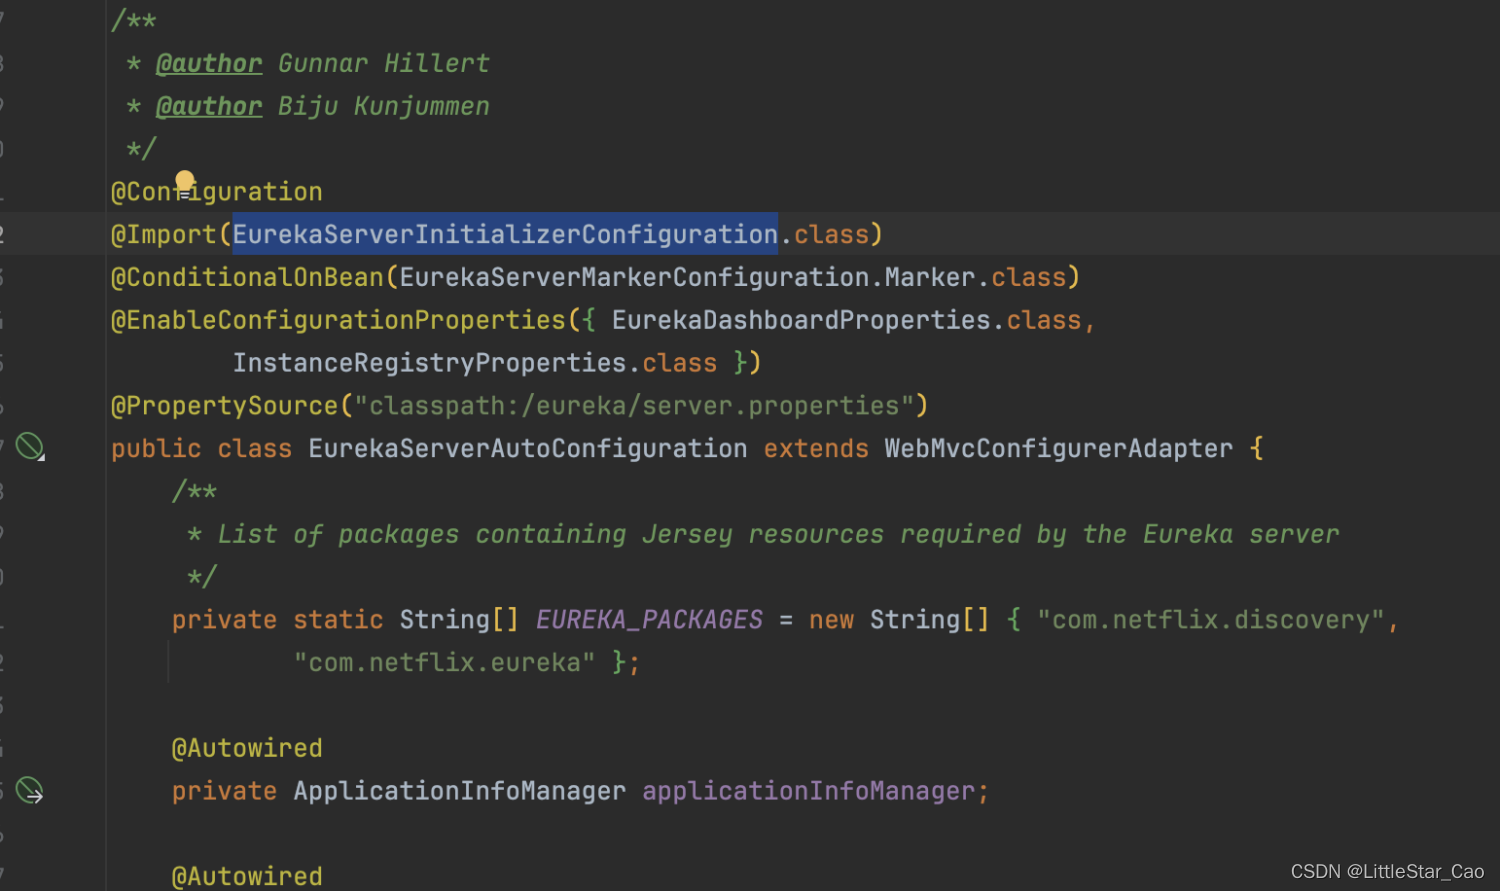The height and width of the screenshot is (891, 1500).
Task: Click the applicationInfoManager field name
Action: 809,791
